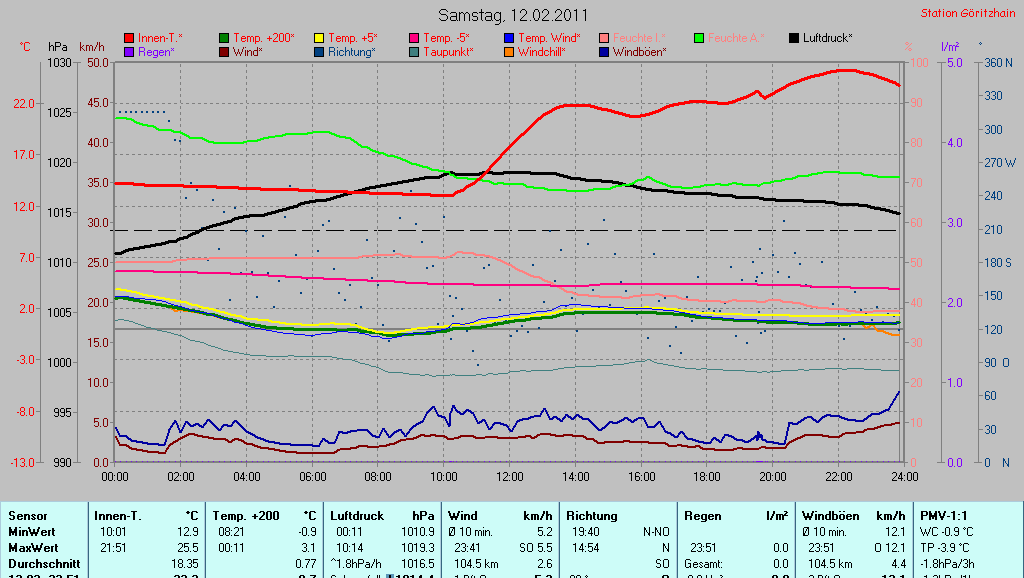The image size is (1024, 578).
Task: Click the MaxWert row label
Action: pyautogui.click(x=31, y=548)
